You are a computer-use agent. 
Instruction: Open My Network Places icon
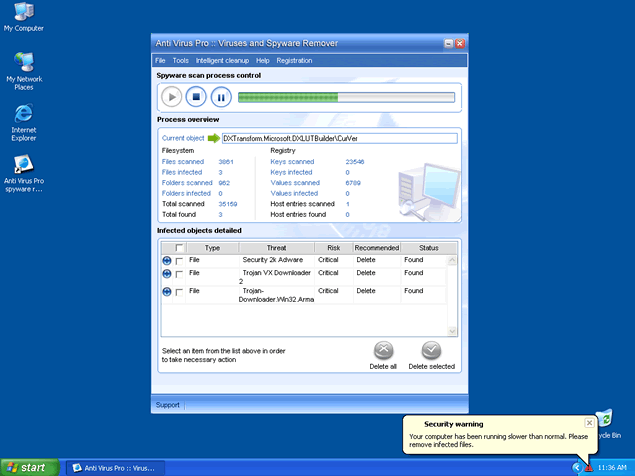click(23, 63)
